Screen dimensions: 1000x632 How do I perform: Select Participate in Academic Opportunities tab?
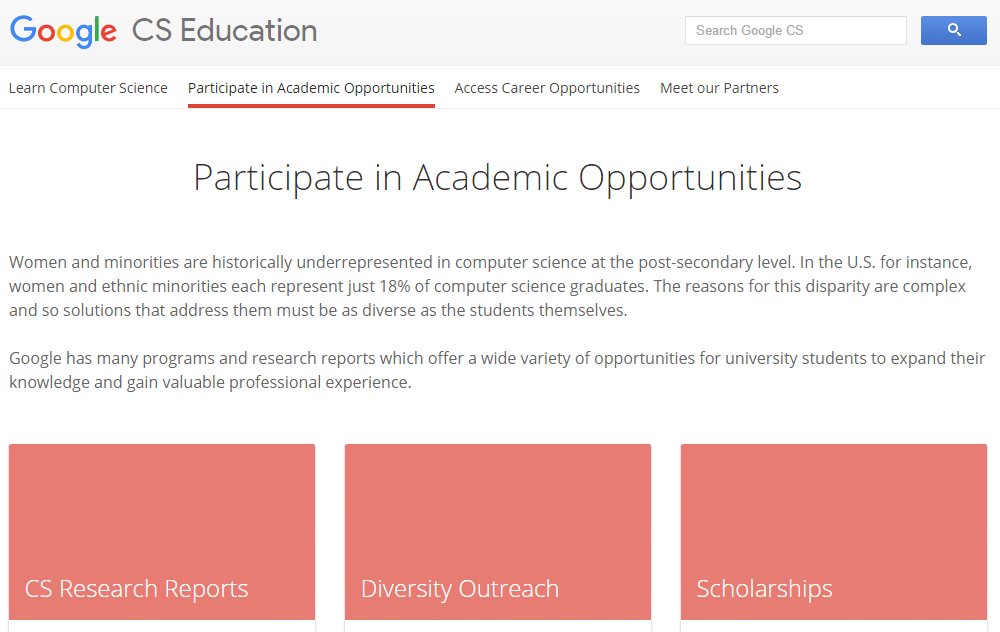[x=311, y=88]
